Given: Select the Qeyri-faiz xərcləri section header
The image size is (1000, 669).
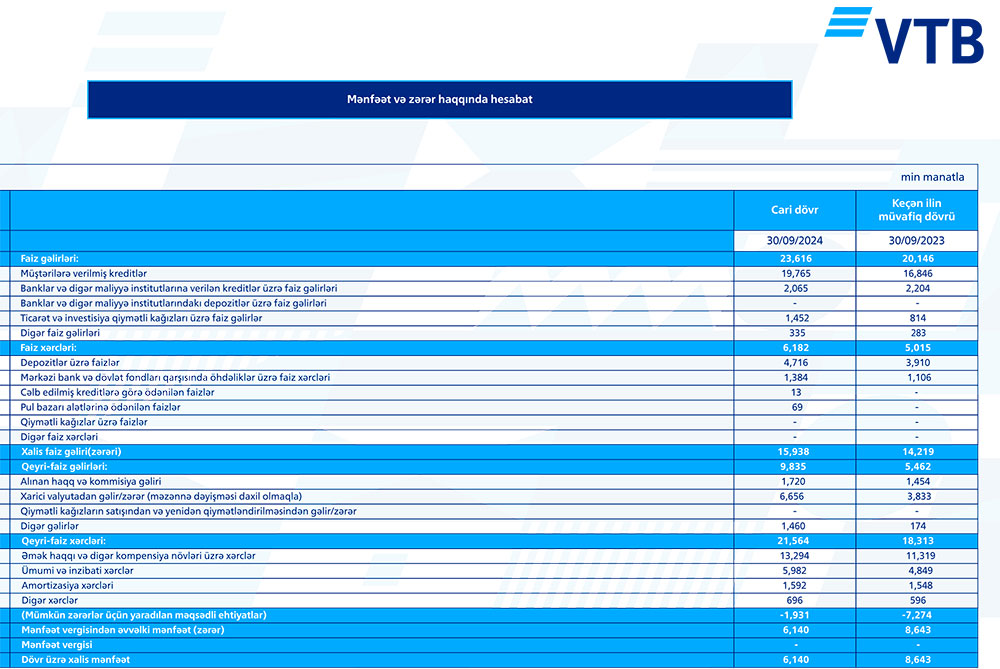Looking at the screenshot, I should click(x=64, y=541).
